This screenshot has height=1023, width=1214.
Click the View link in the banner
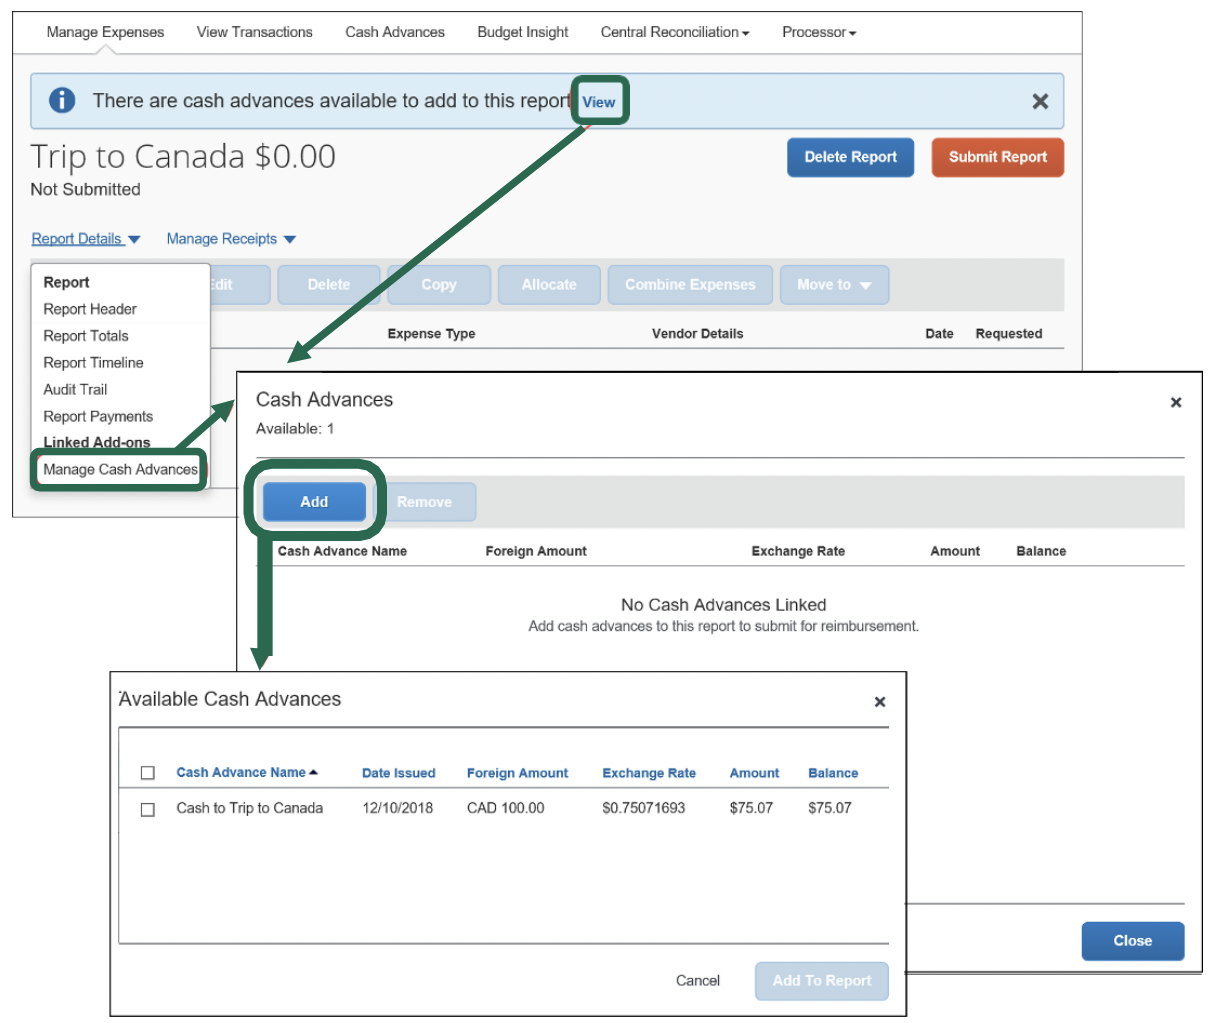599,102
